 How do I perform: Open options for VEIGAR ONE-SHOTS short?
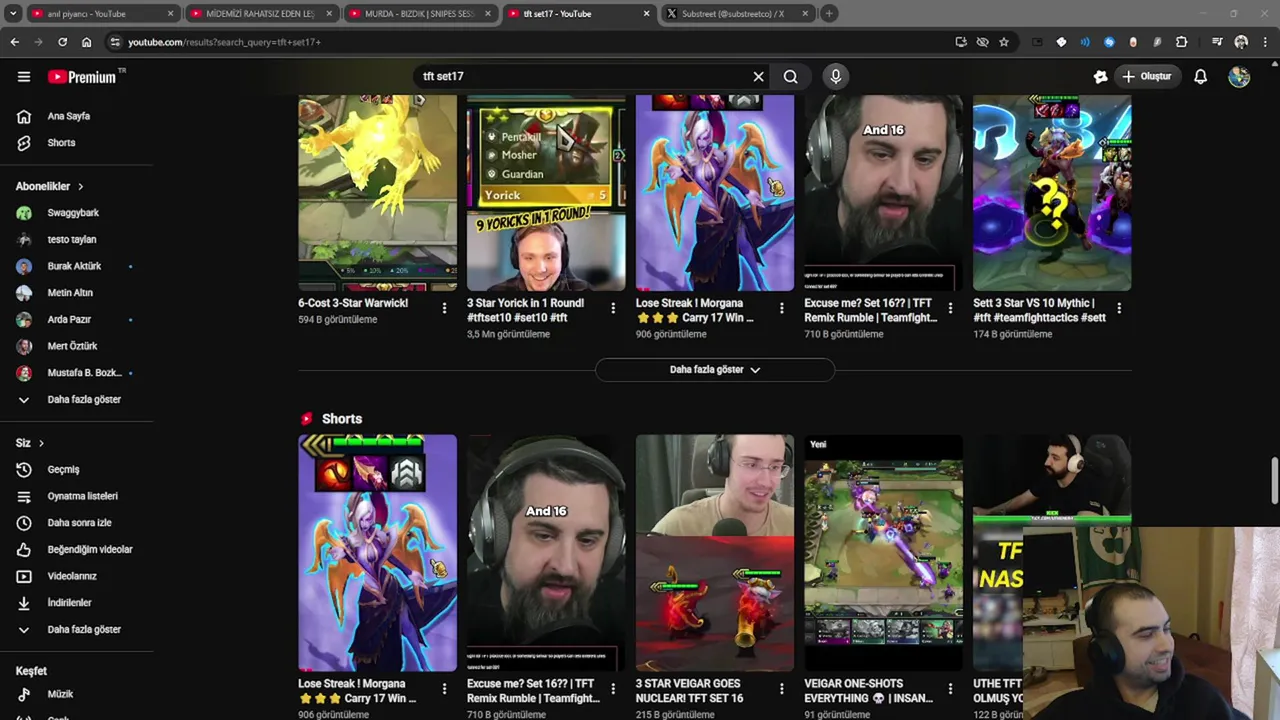tap(950, 689)
